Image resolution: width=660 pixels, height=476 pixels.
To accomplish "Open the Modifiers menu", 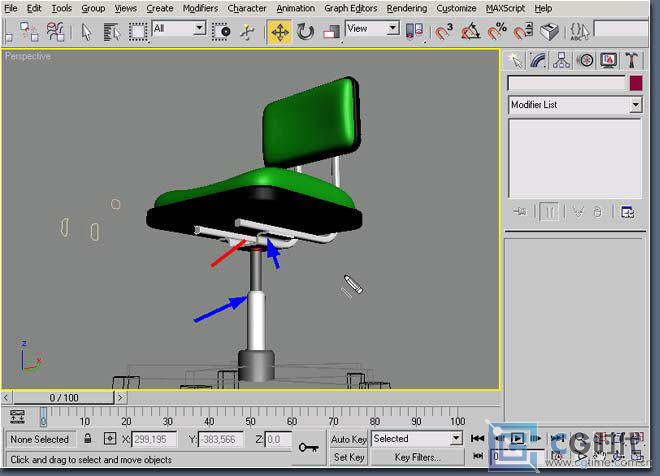I will point(200,8).
